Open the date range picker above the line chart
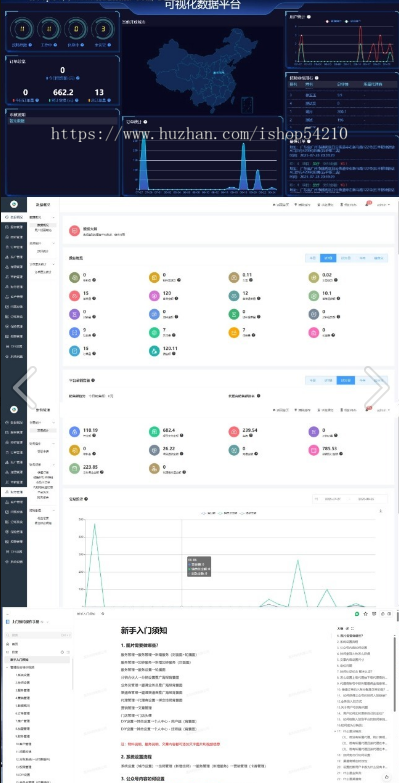This screenshot has height=783, width=399. pos(349,499)
